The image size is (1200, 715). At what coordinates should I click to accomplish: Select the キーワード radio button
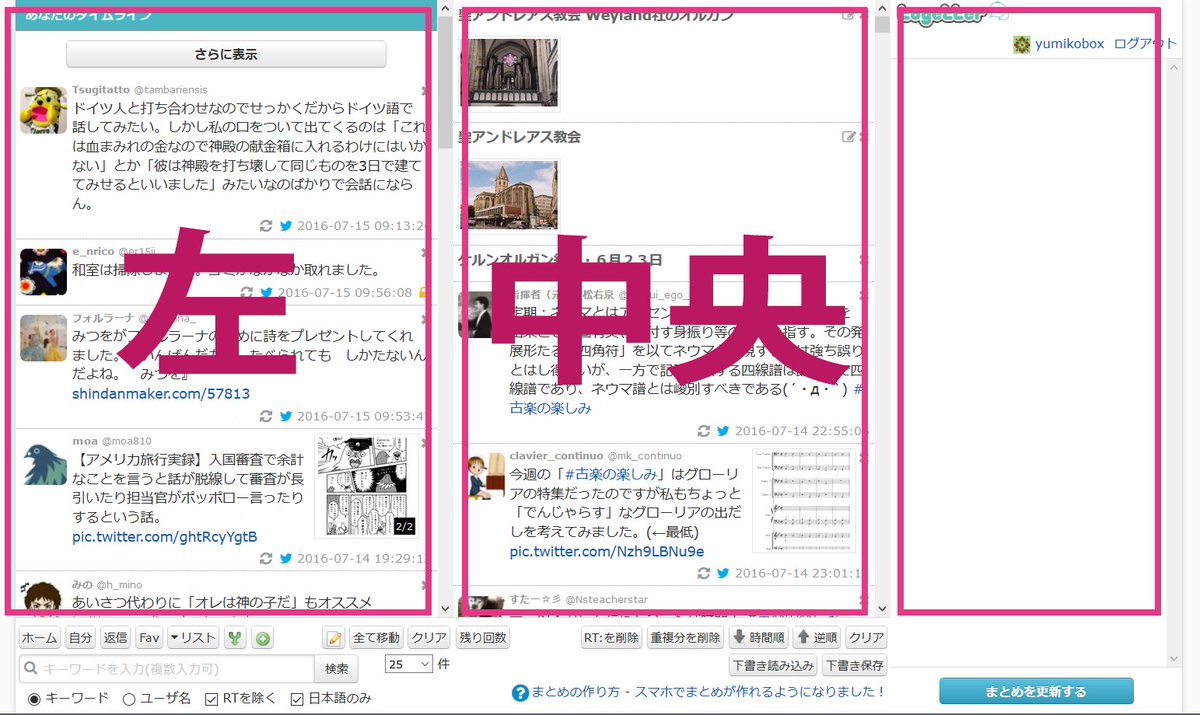coord(34,698)
